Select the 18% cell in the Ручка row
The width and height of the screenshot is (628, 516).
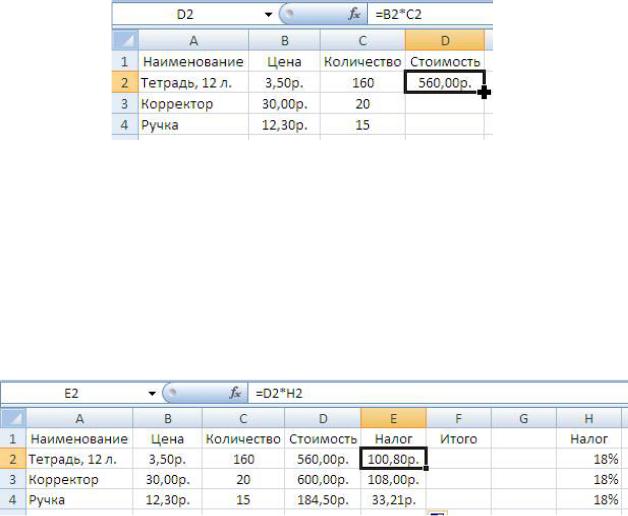click(x=589, y=500)
